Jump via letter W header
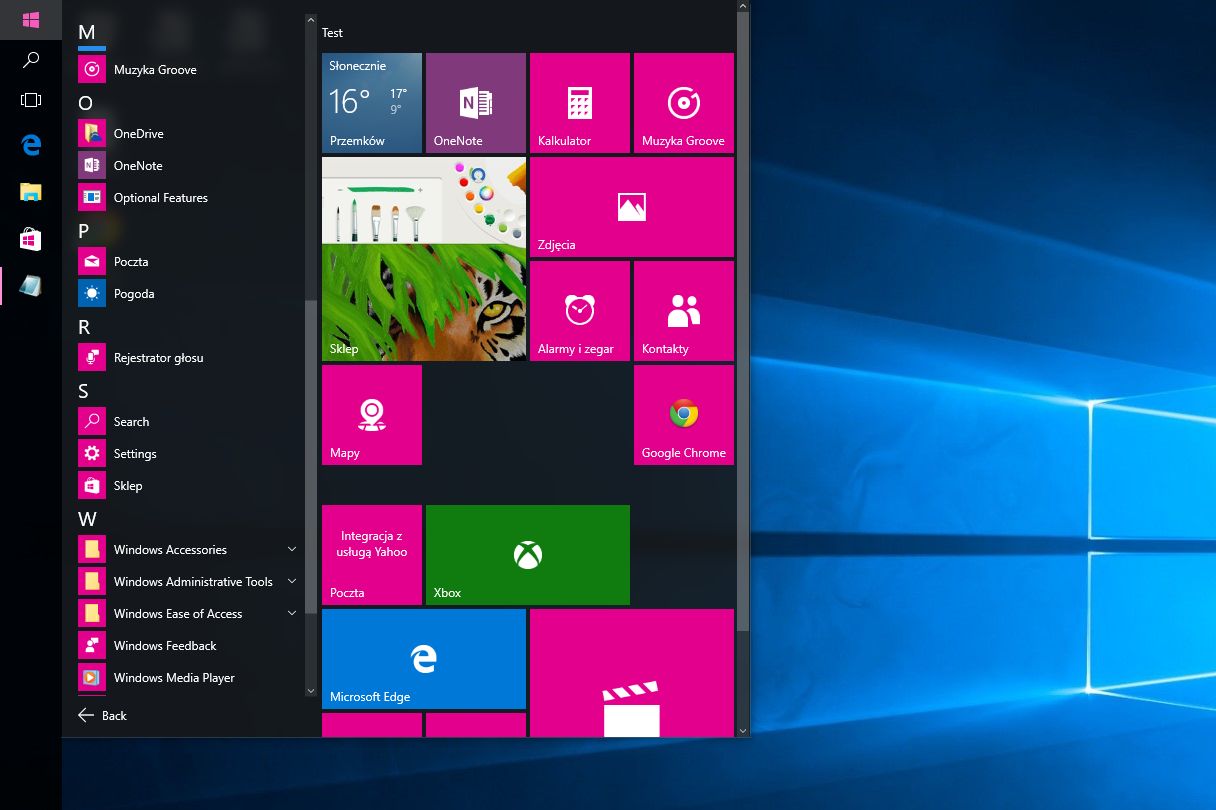 pos(88,519)
